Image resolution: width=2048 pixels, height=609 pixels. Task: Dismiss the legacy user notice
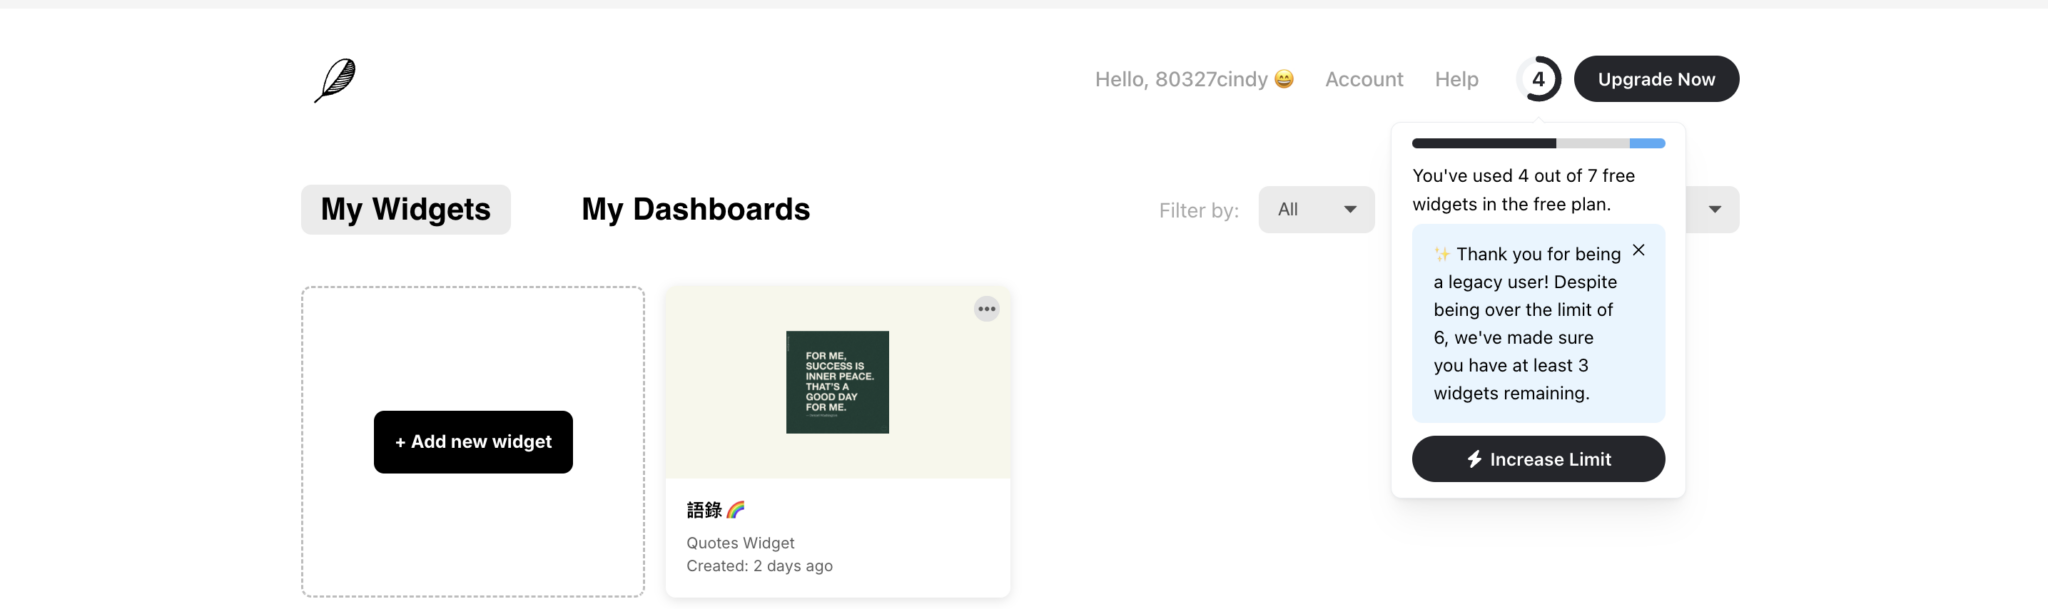(1638, 250)
